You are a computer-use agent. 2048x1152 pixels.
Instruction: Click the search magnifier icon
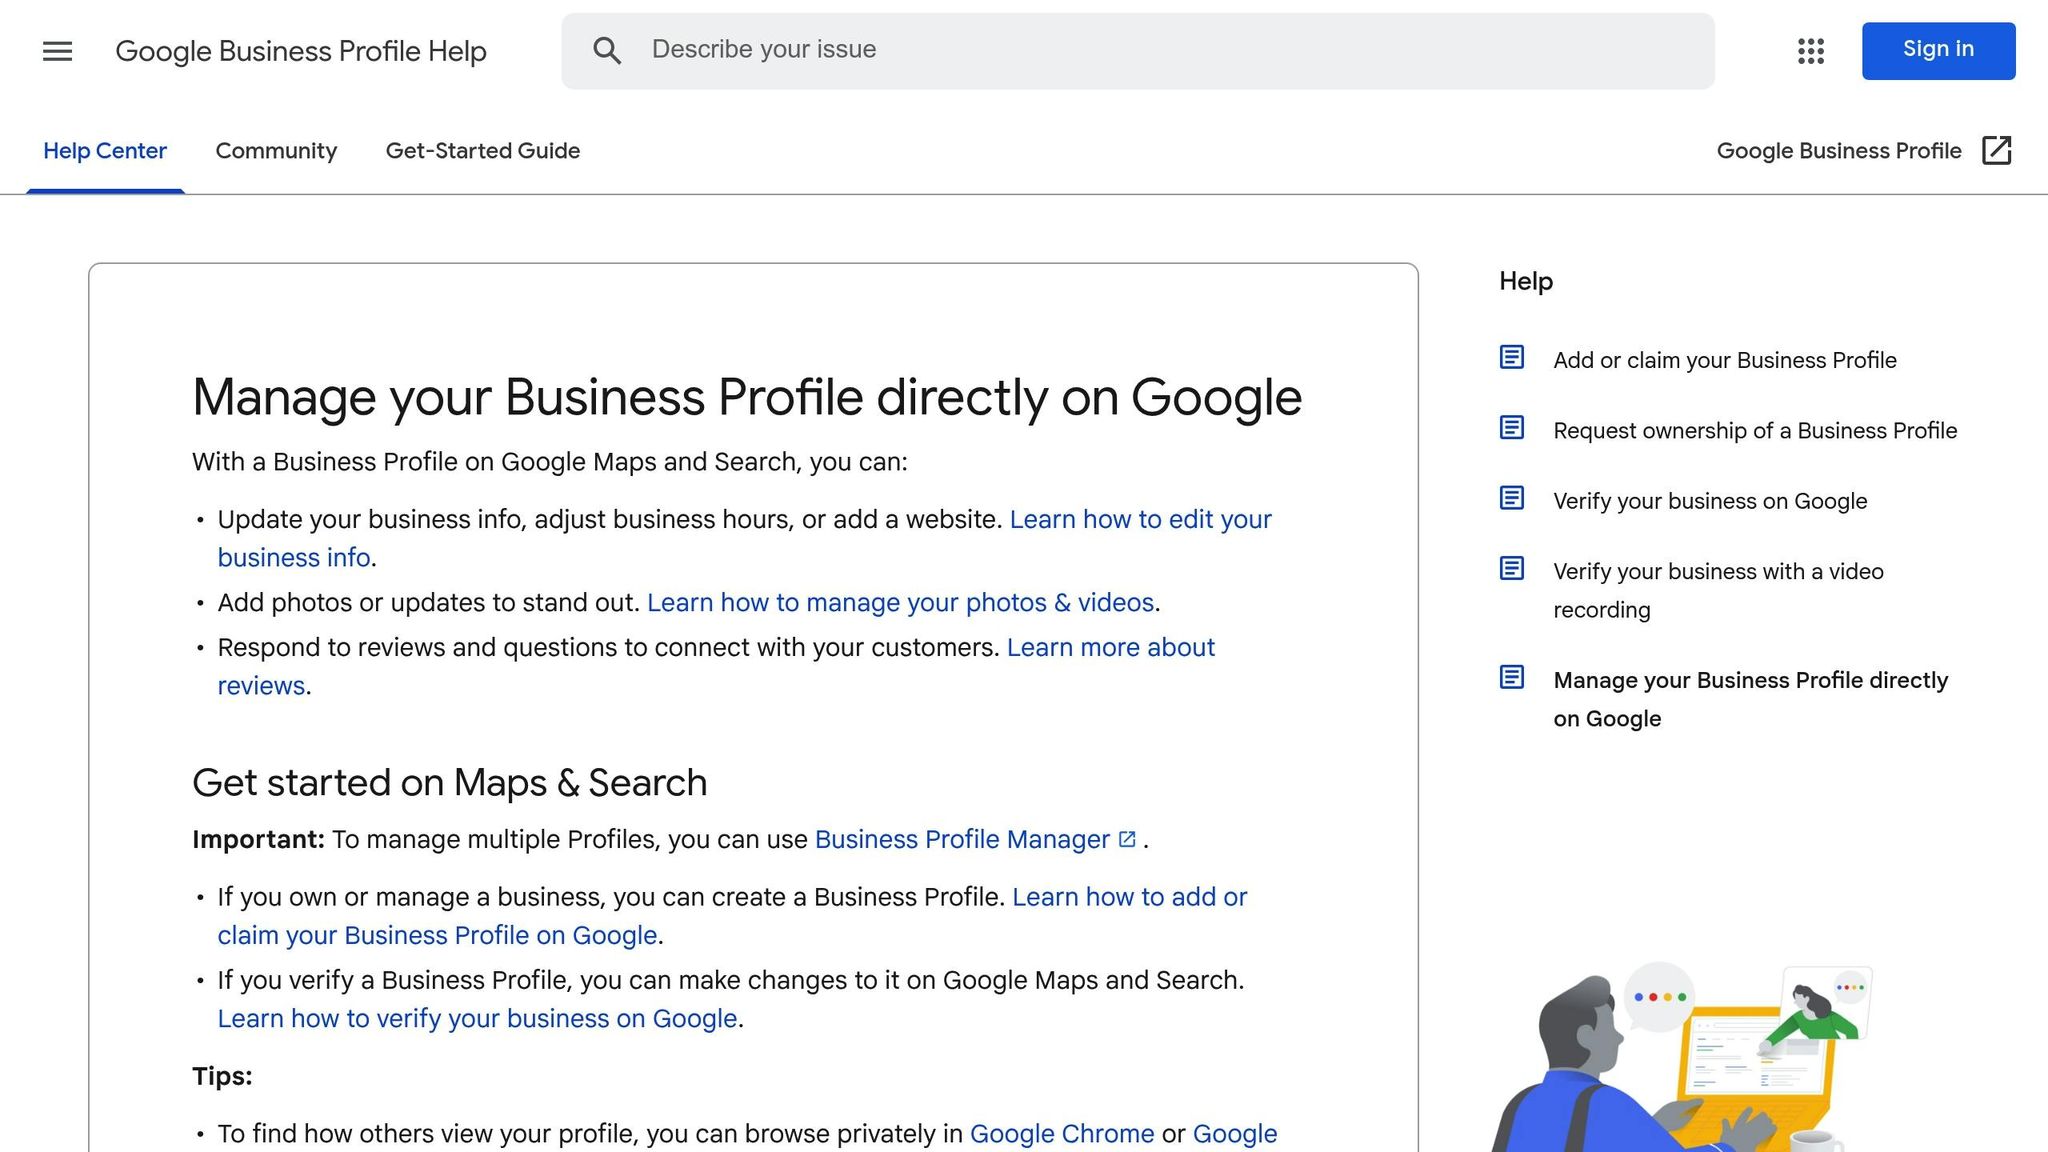pos(607,51)
